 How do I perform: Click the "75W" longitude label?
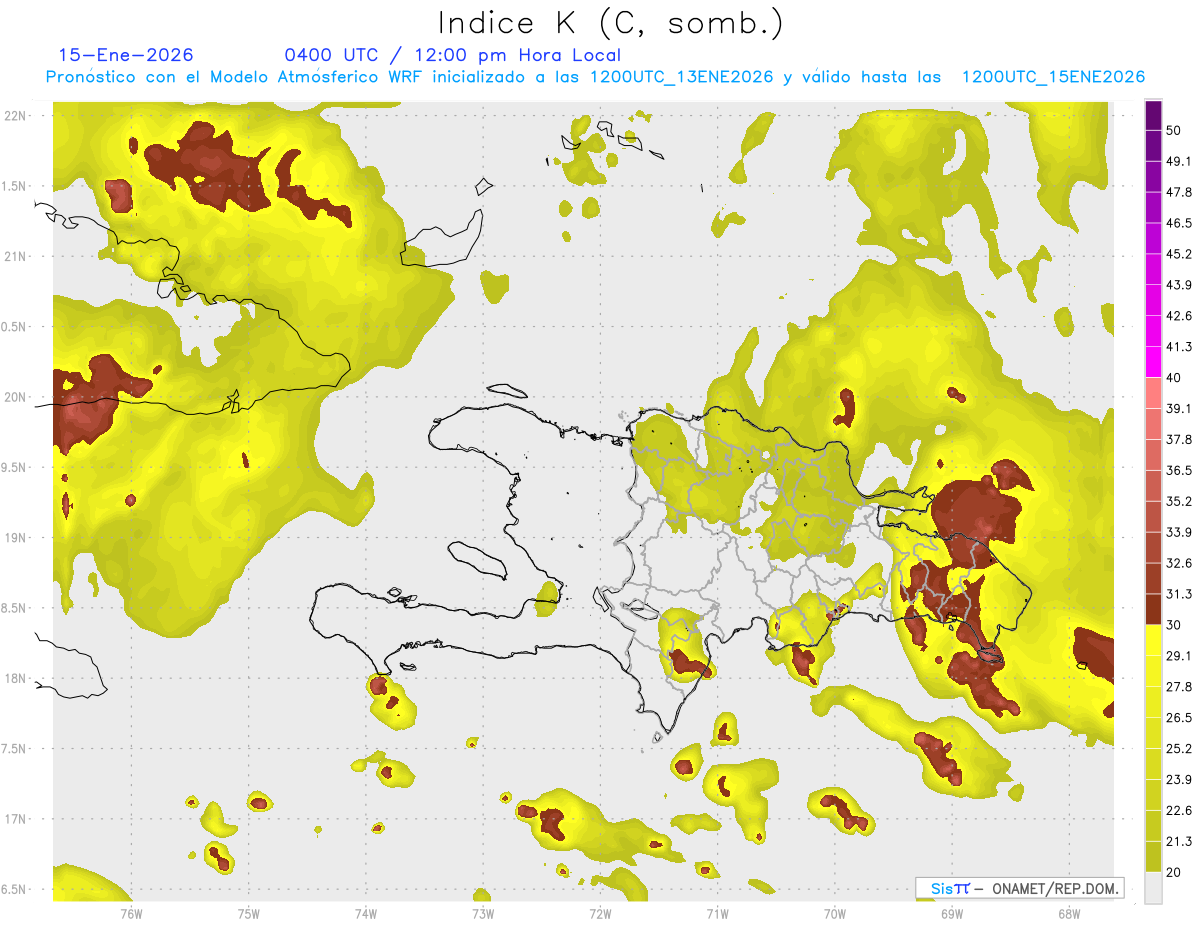tap(248, 913)
